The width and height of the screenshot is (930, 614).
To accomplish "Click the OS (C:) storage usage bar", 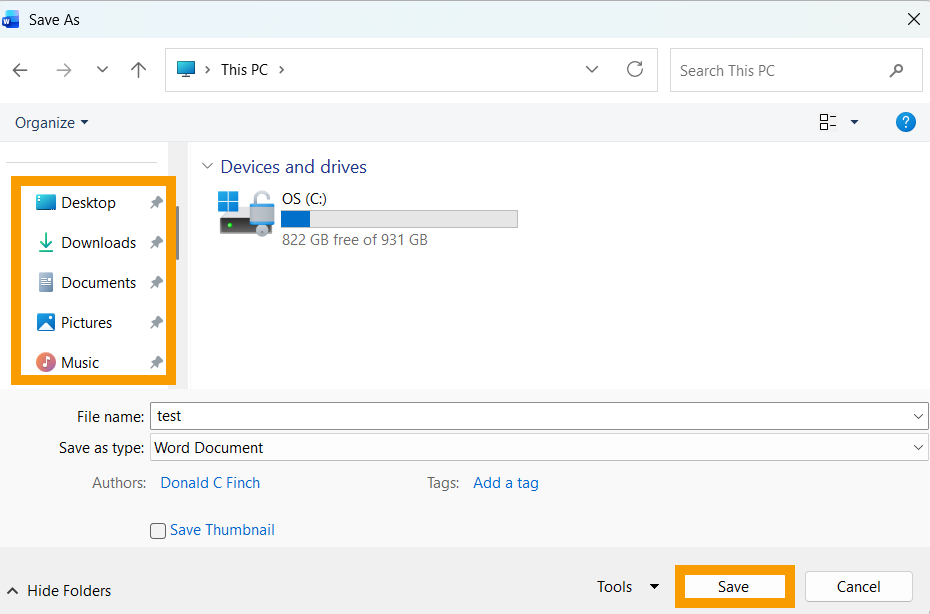I will (x=399, y=219).
